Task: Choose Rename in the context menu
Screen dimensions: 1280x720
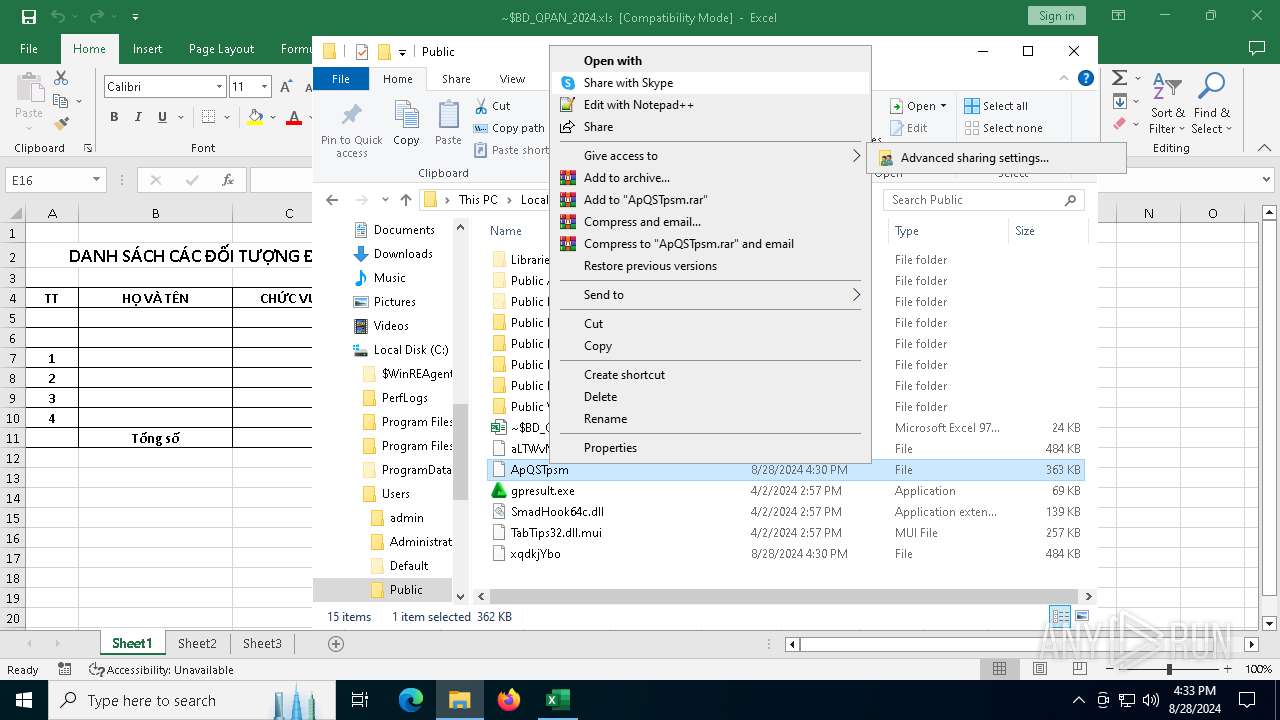Action: pos(605,419)
